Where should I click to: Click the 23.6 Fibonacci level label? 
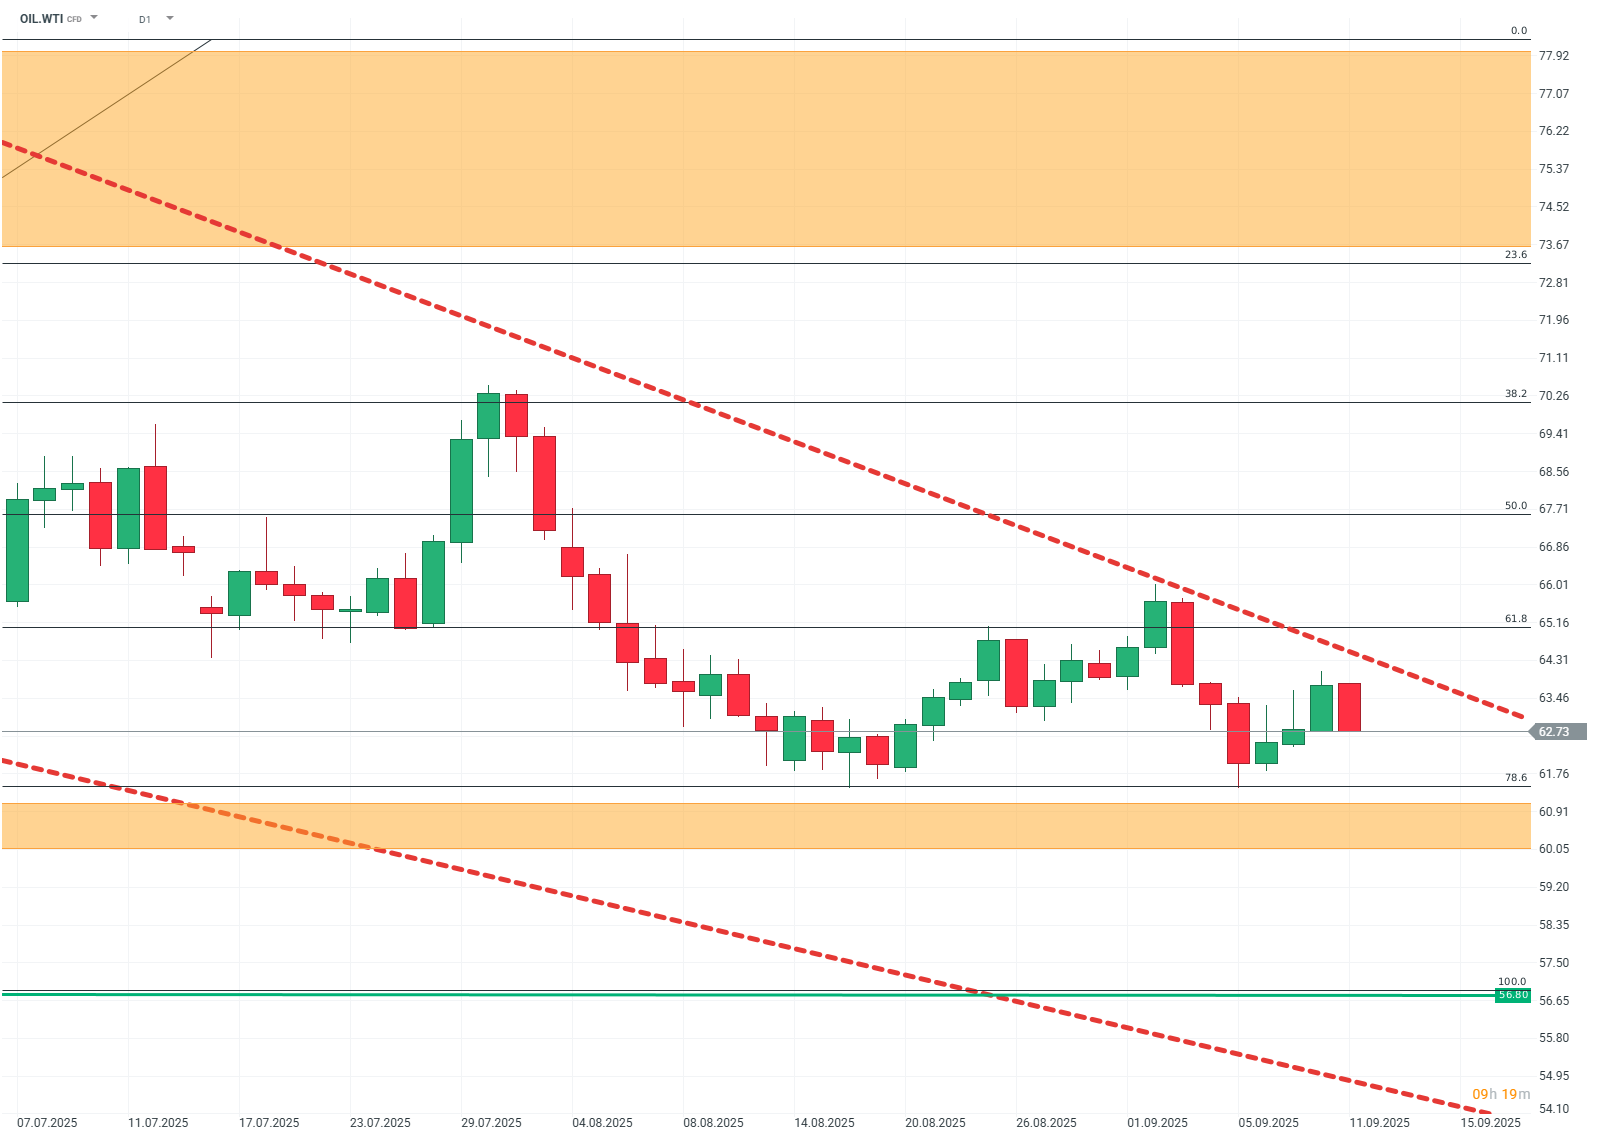tap(1516, 255)
